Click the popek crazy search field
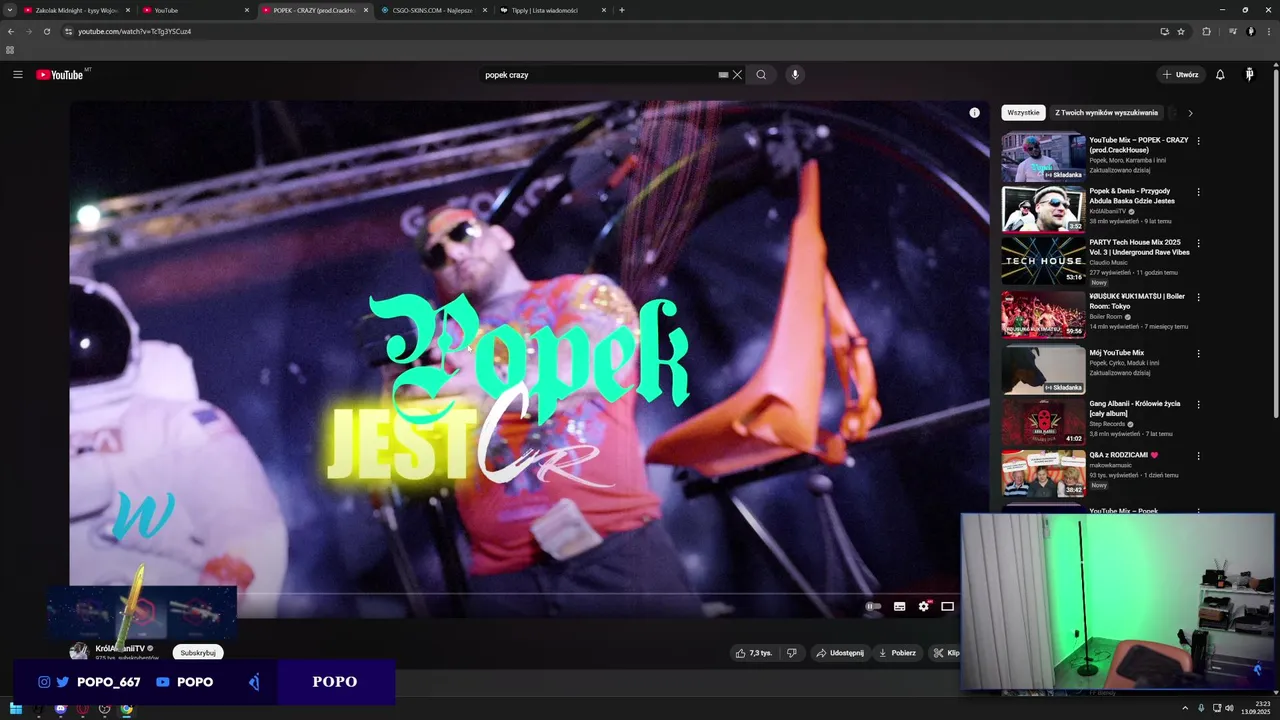The image size is (1280, 720). pyautogui.click(x=597, y=75)
